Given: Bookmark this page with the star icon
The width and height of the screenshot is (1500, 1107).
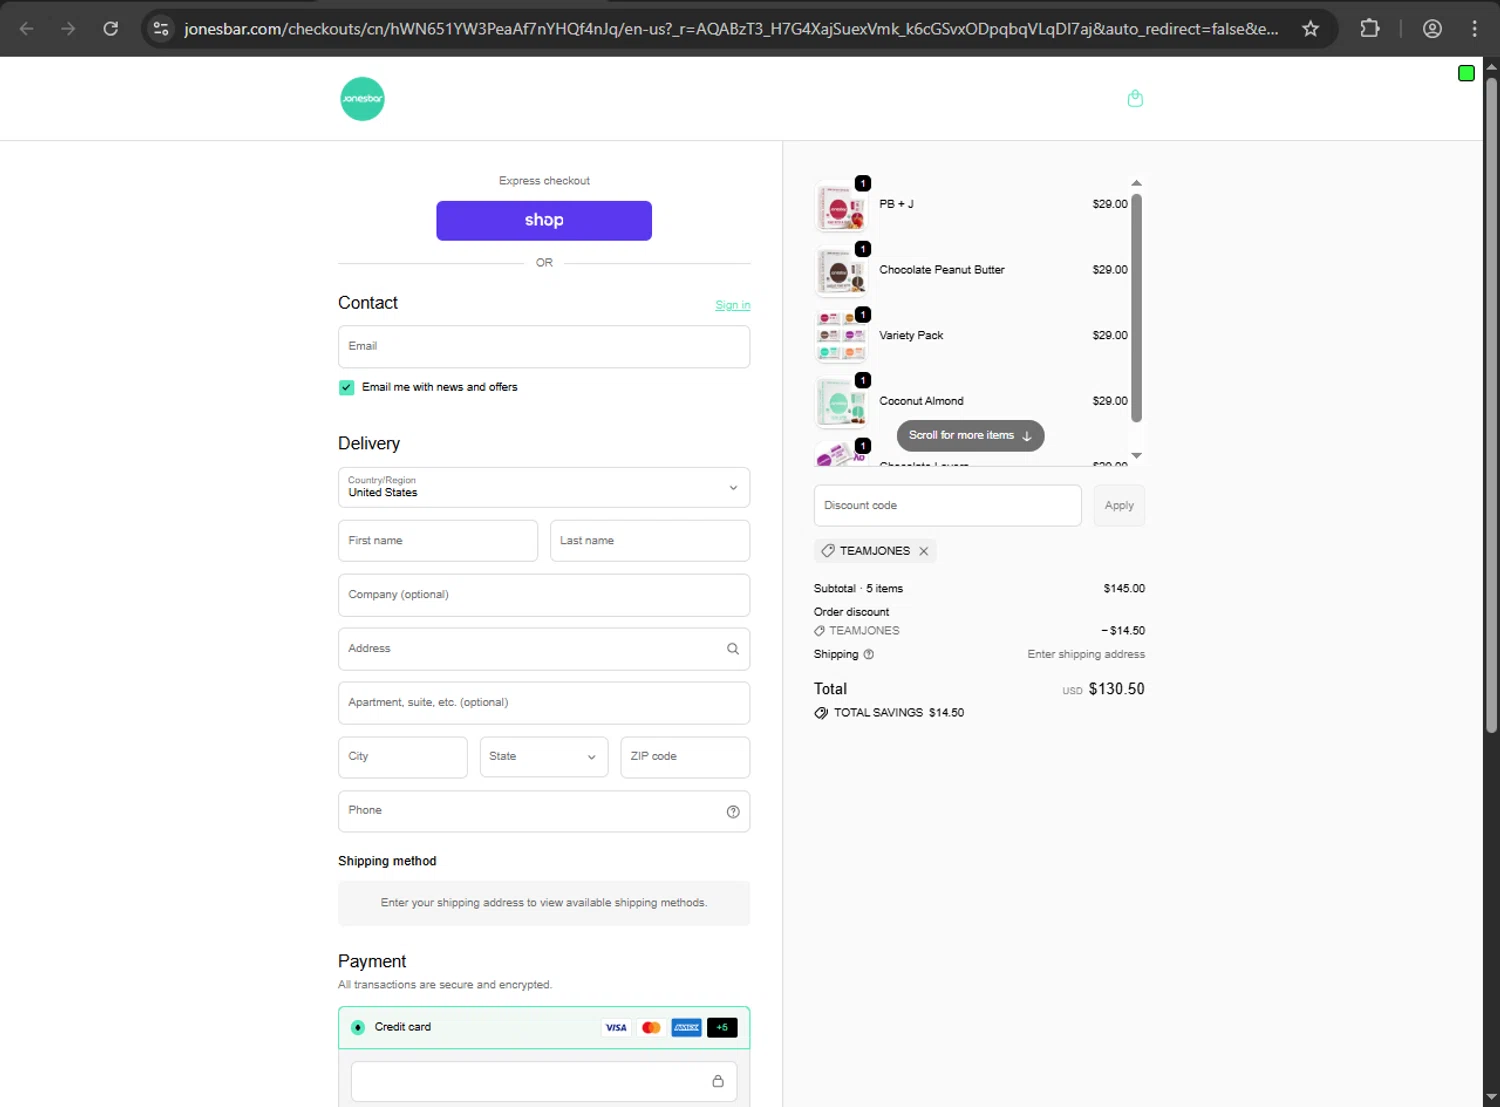Looking at the screenshot, I should (1310, 29).
